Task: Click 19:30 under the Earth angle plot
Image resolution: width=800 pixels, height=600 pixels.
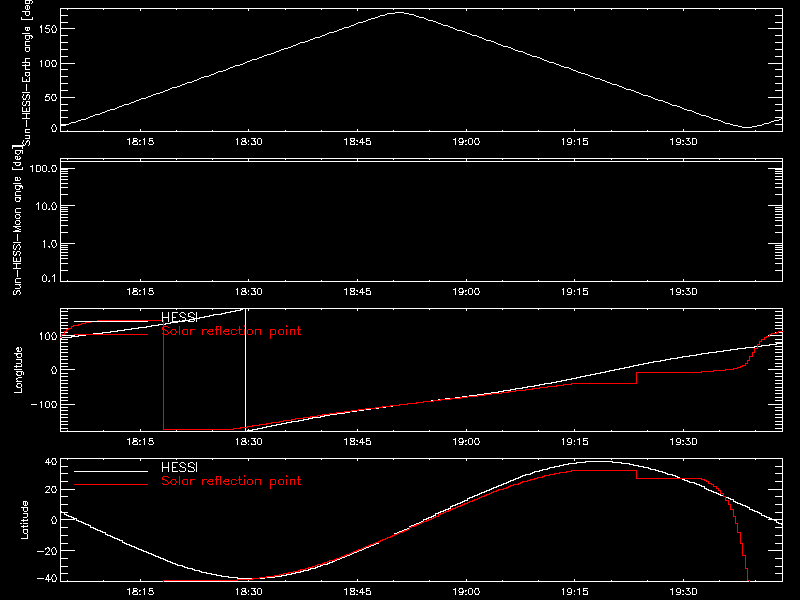Action: pyautogui.click(x=684, y=142)
